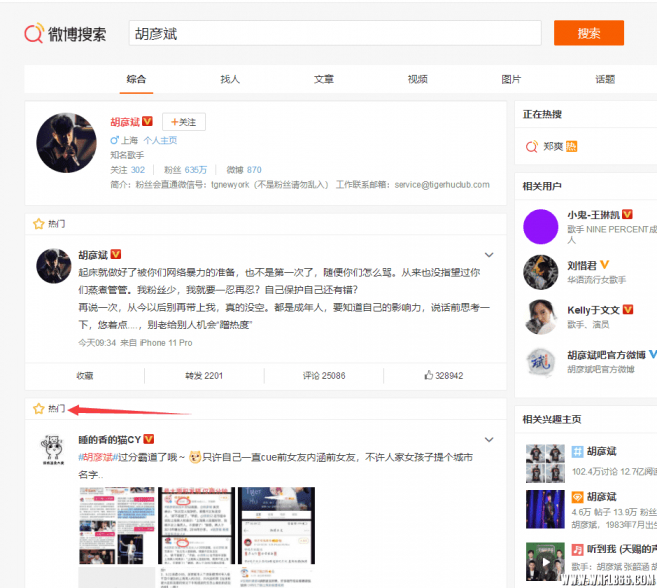Click the star icon of the second 热门 header
Image resolution: width=657 pixels, height=588 pixels.
point(39,409)
